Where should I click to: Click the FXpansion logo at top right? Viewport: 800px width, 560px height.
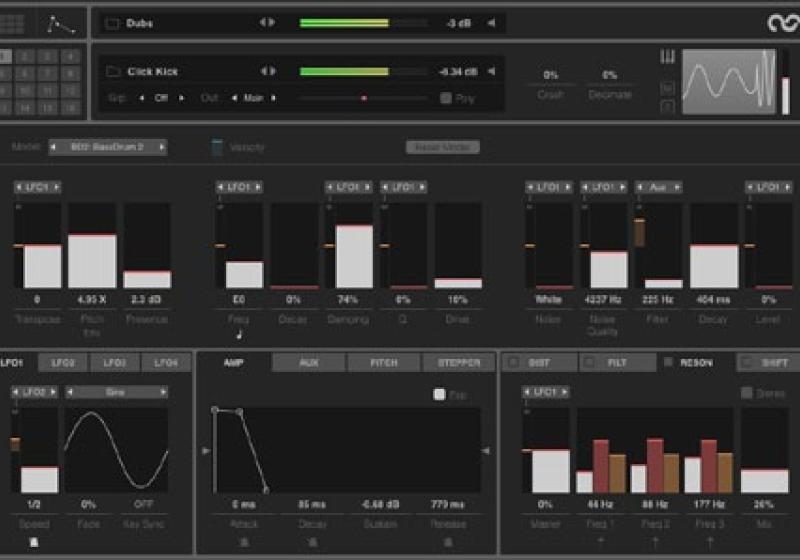pos(784,23)
